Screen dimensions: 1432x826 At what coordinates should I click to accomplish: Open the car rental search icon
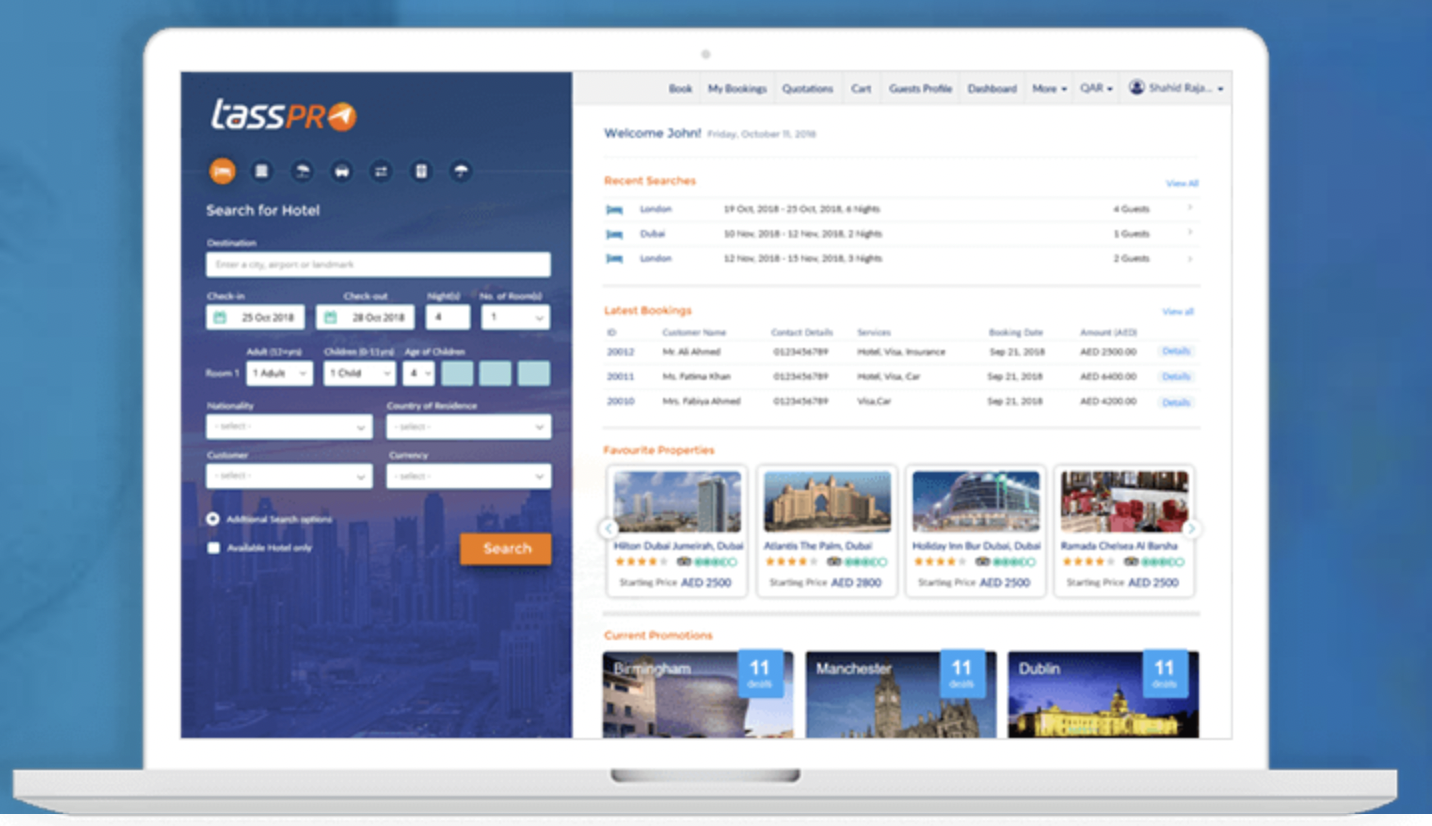click(x=342, y=171)
